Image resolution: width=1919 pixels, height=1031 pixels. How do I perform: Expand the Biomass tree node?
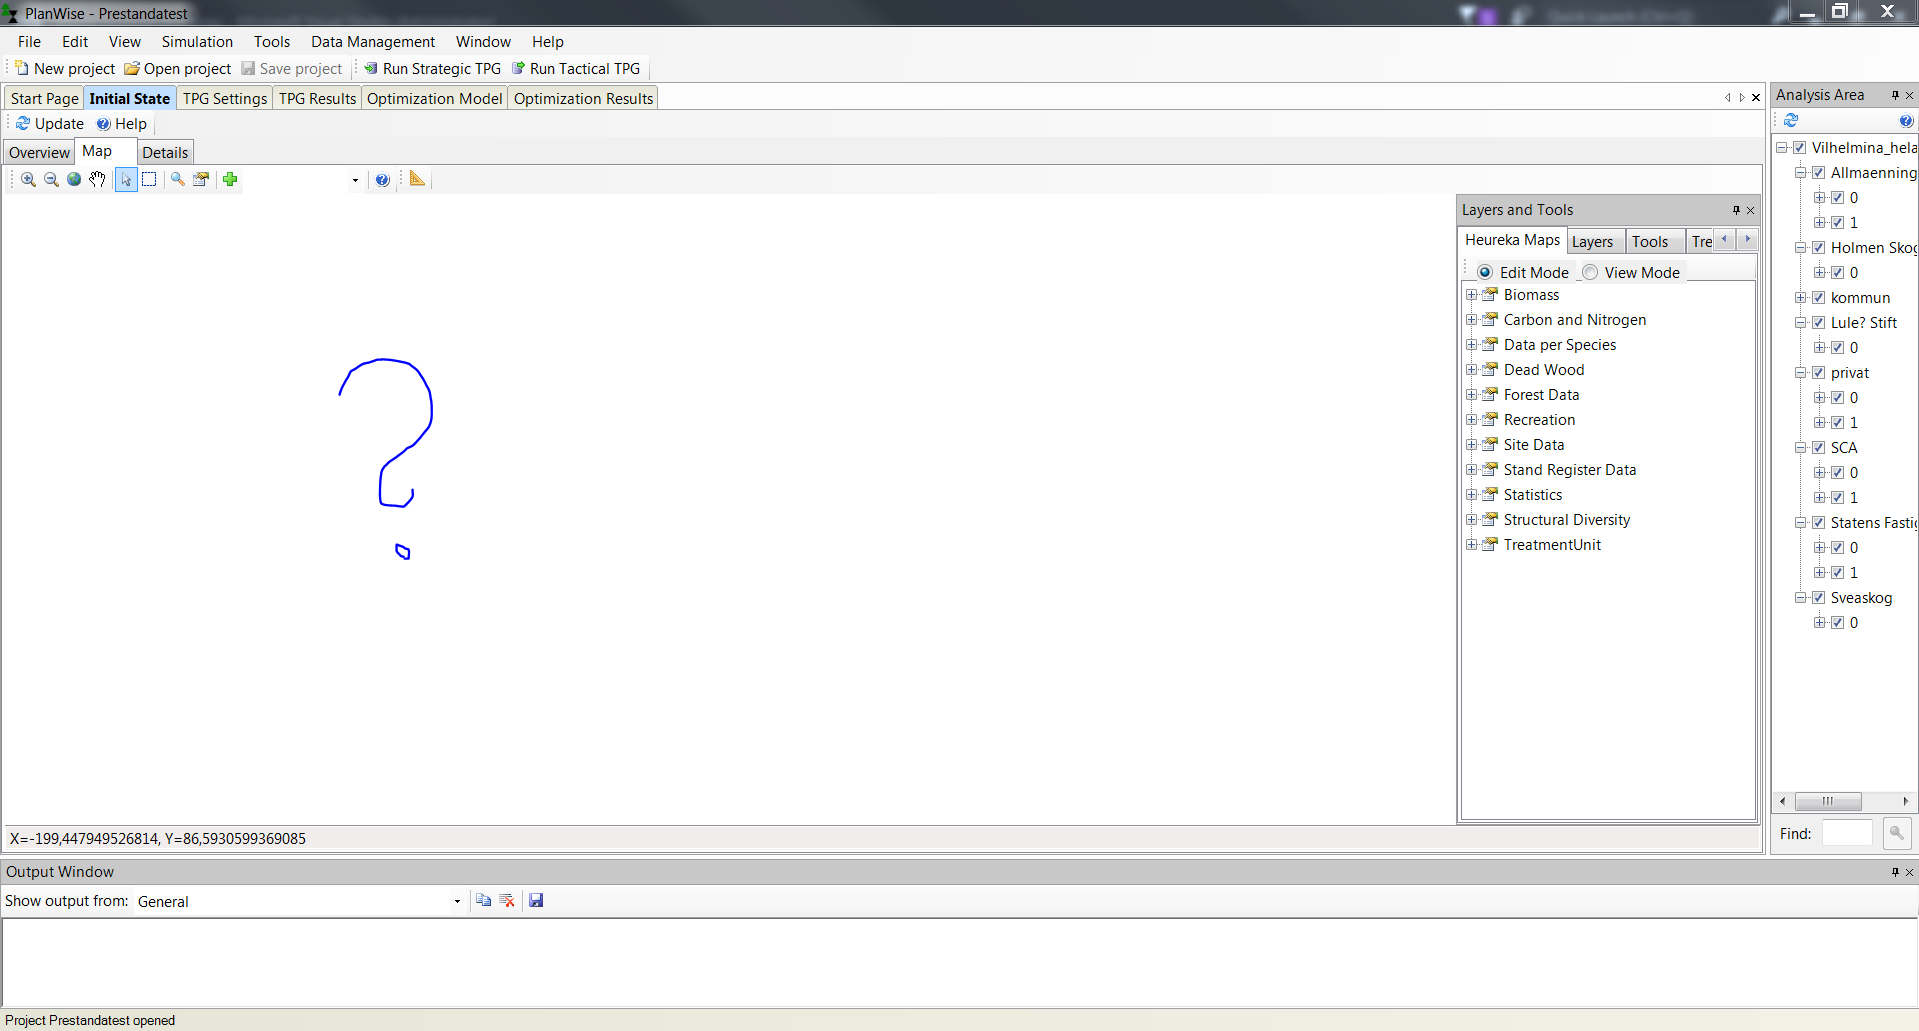pyautogui.click(x=1471, y=295)
